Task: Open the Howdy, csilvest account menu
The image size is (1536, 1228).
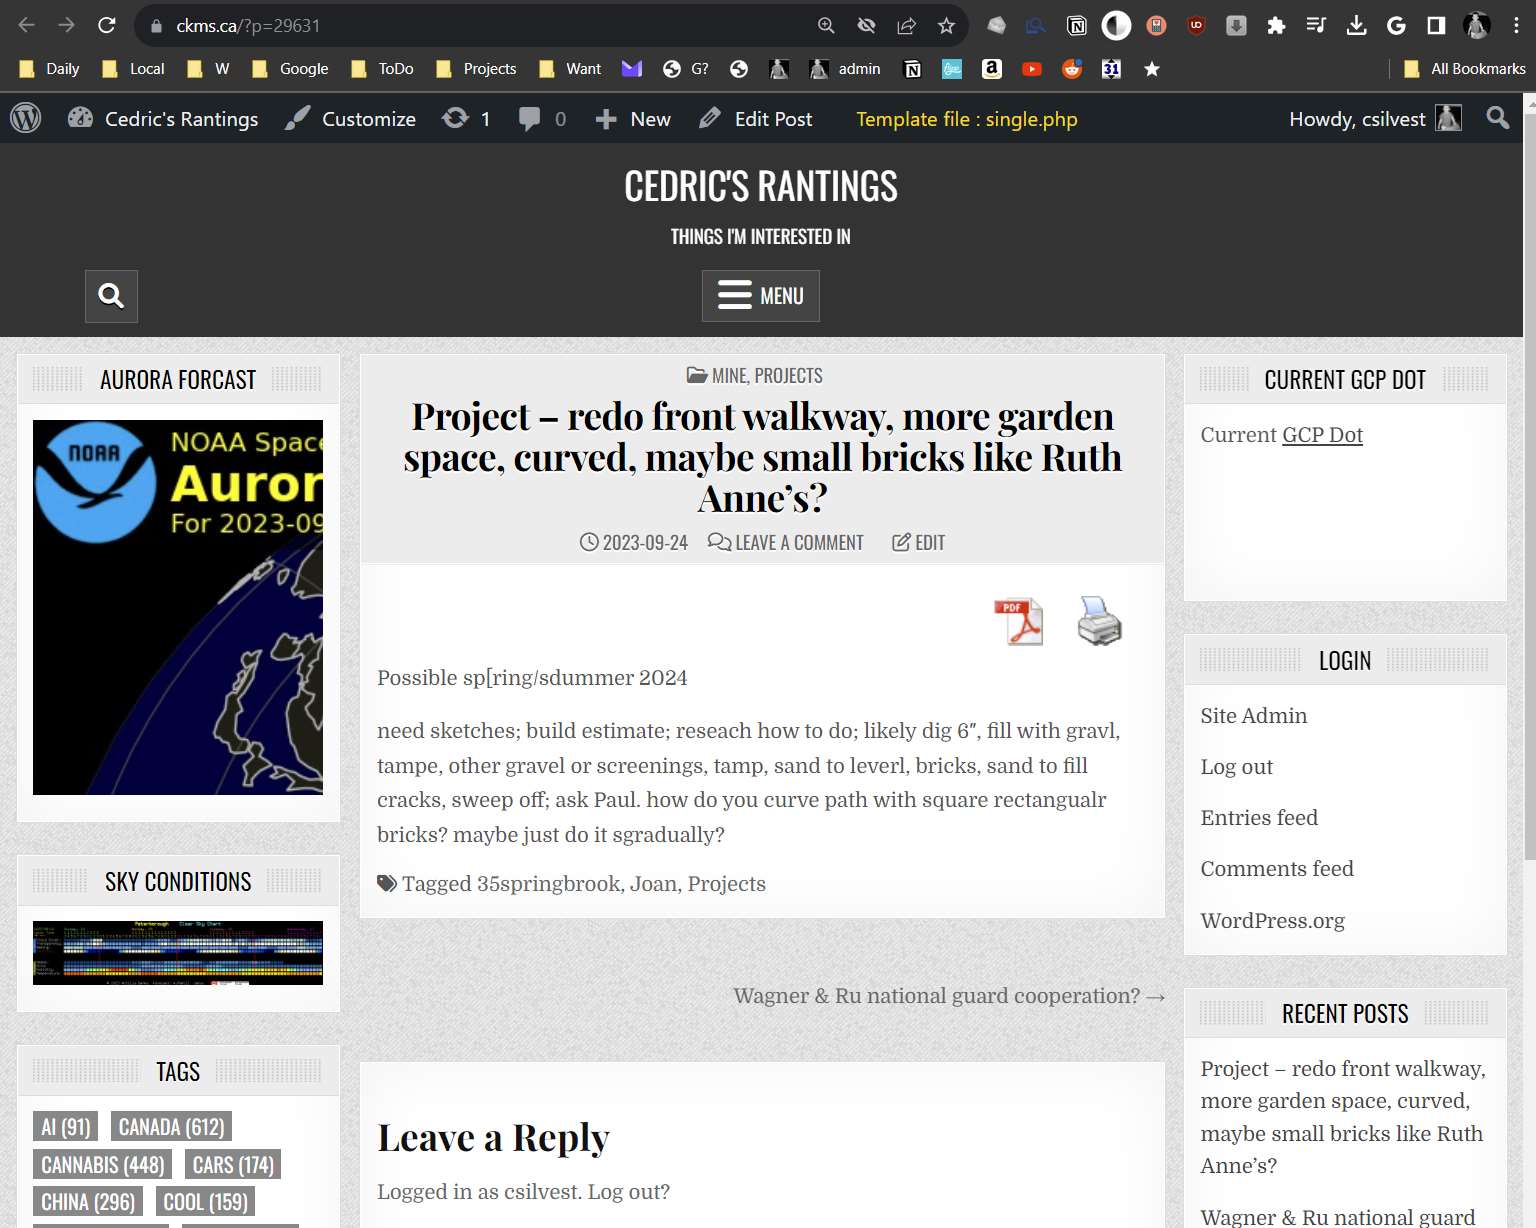Action: click(x=1374, y=119)
